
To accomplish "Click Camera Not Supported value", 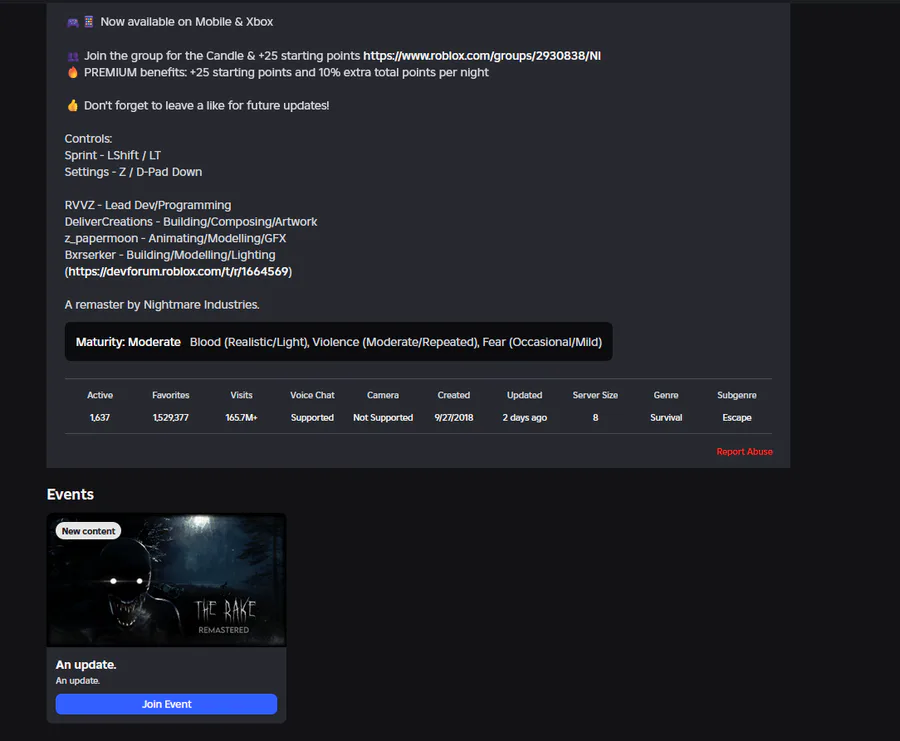I will coord(383,418).
